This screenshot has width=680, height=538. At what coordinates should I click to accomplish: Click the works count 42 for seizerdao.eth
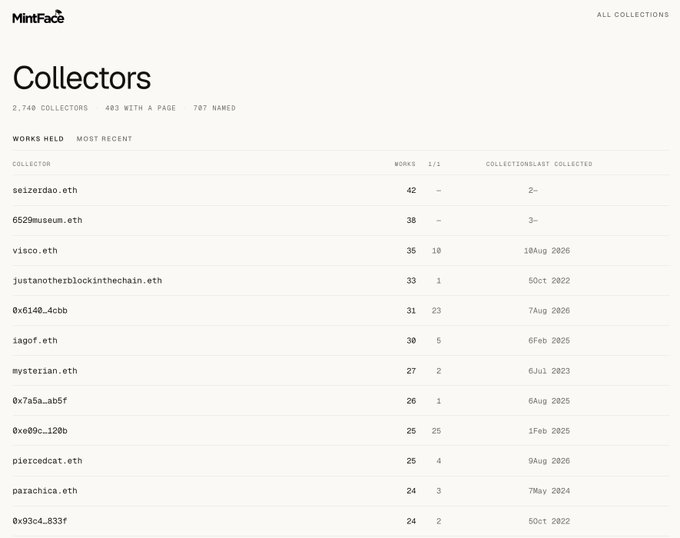pyautogui.click(x=411, y=190)
